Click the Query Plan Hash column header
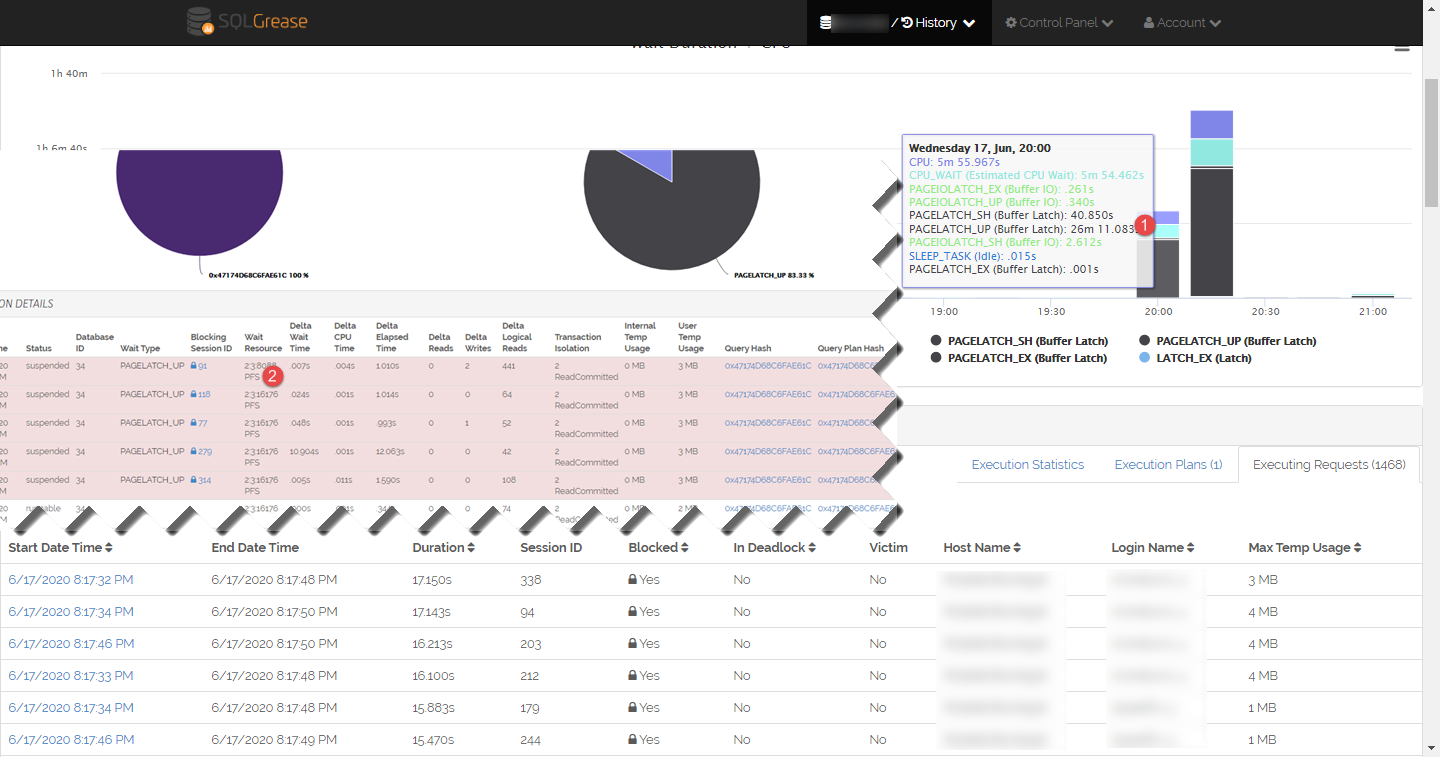The width and height of the screenshot is (1440, 757). click(850, 348)
